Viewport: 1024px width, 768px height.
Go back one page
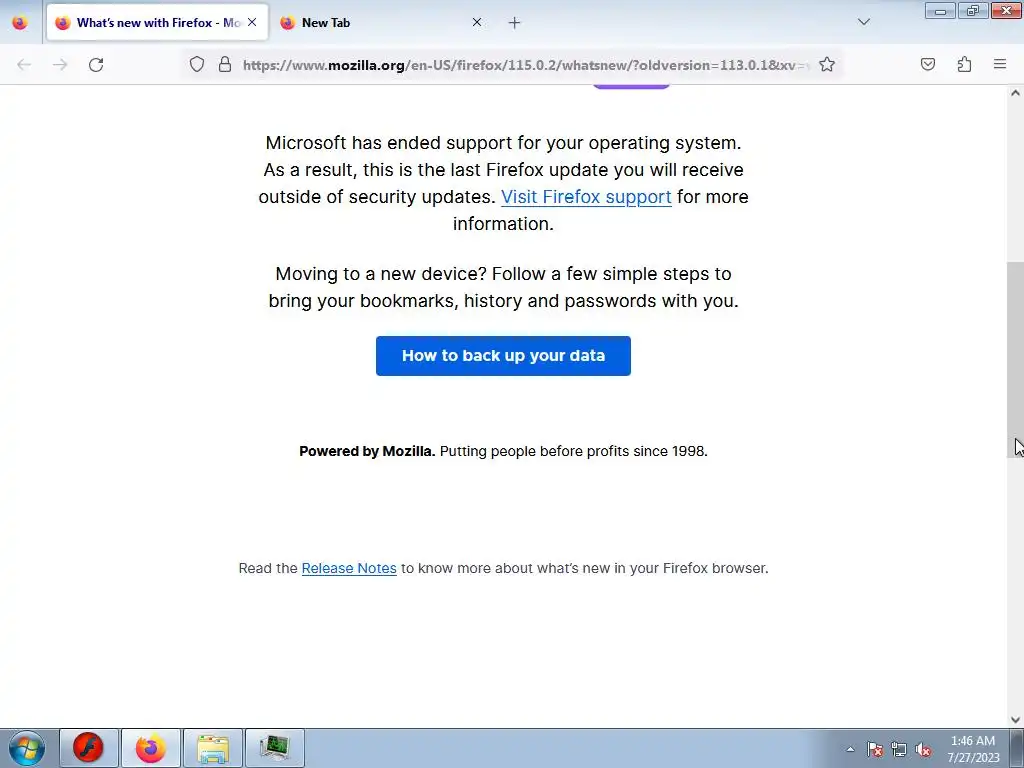(x=24, y=65)
